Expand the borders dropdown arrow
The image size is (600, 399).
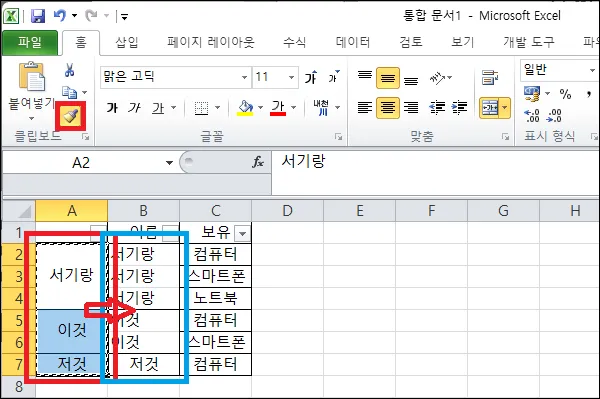tap(217, 108)
